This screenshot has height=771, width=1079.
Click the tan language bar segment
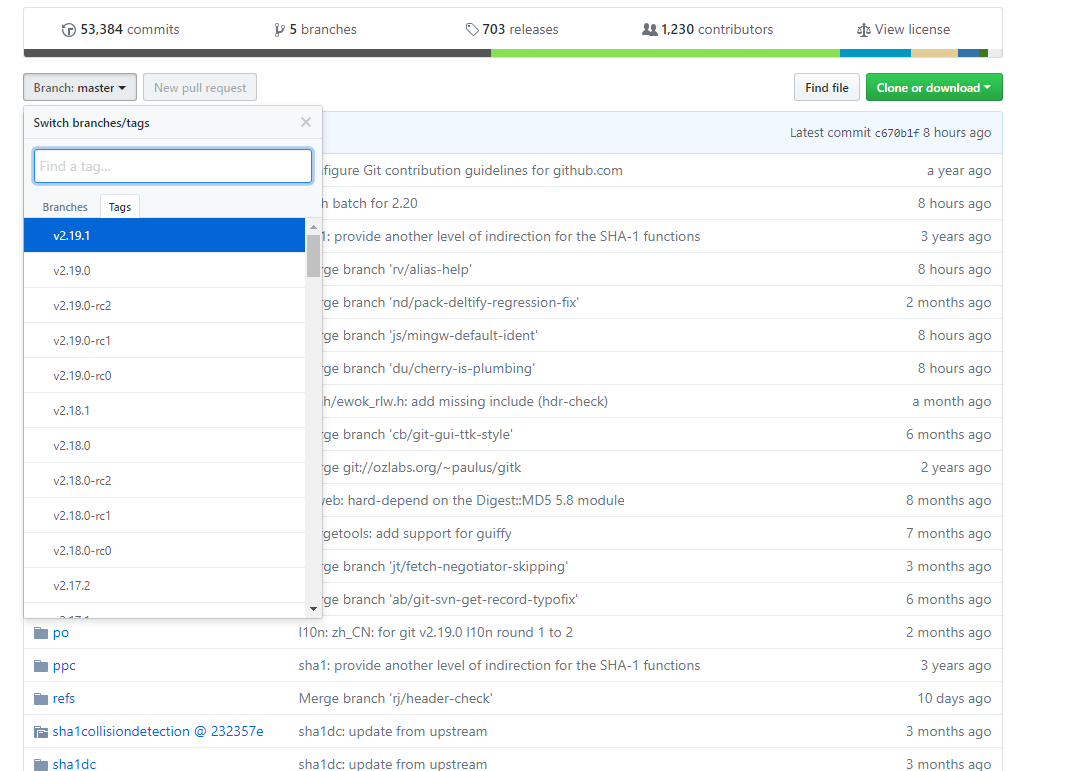point(934,53)
